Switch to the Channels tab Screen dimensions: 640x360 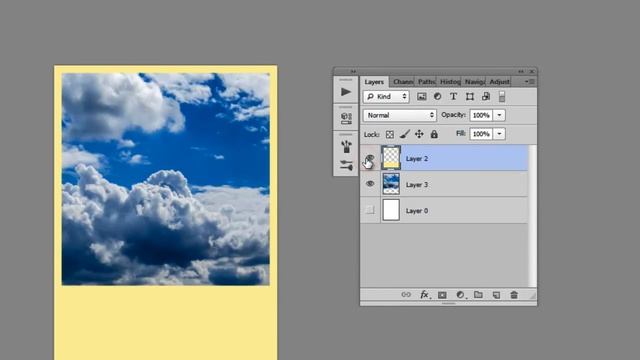point(402,82)
